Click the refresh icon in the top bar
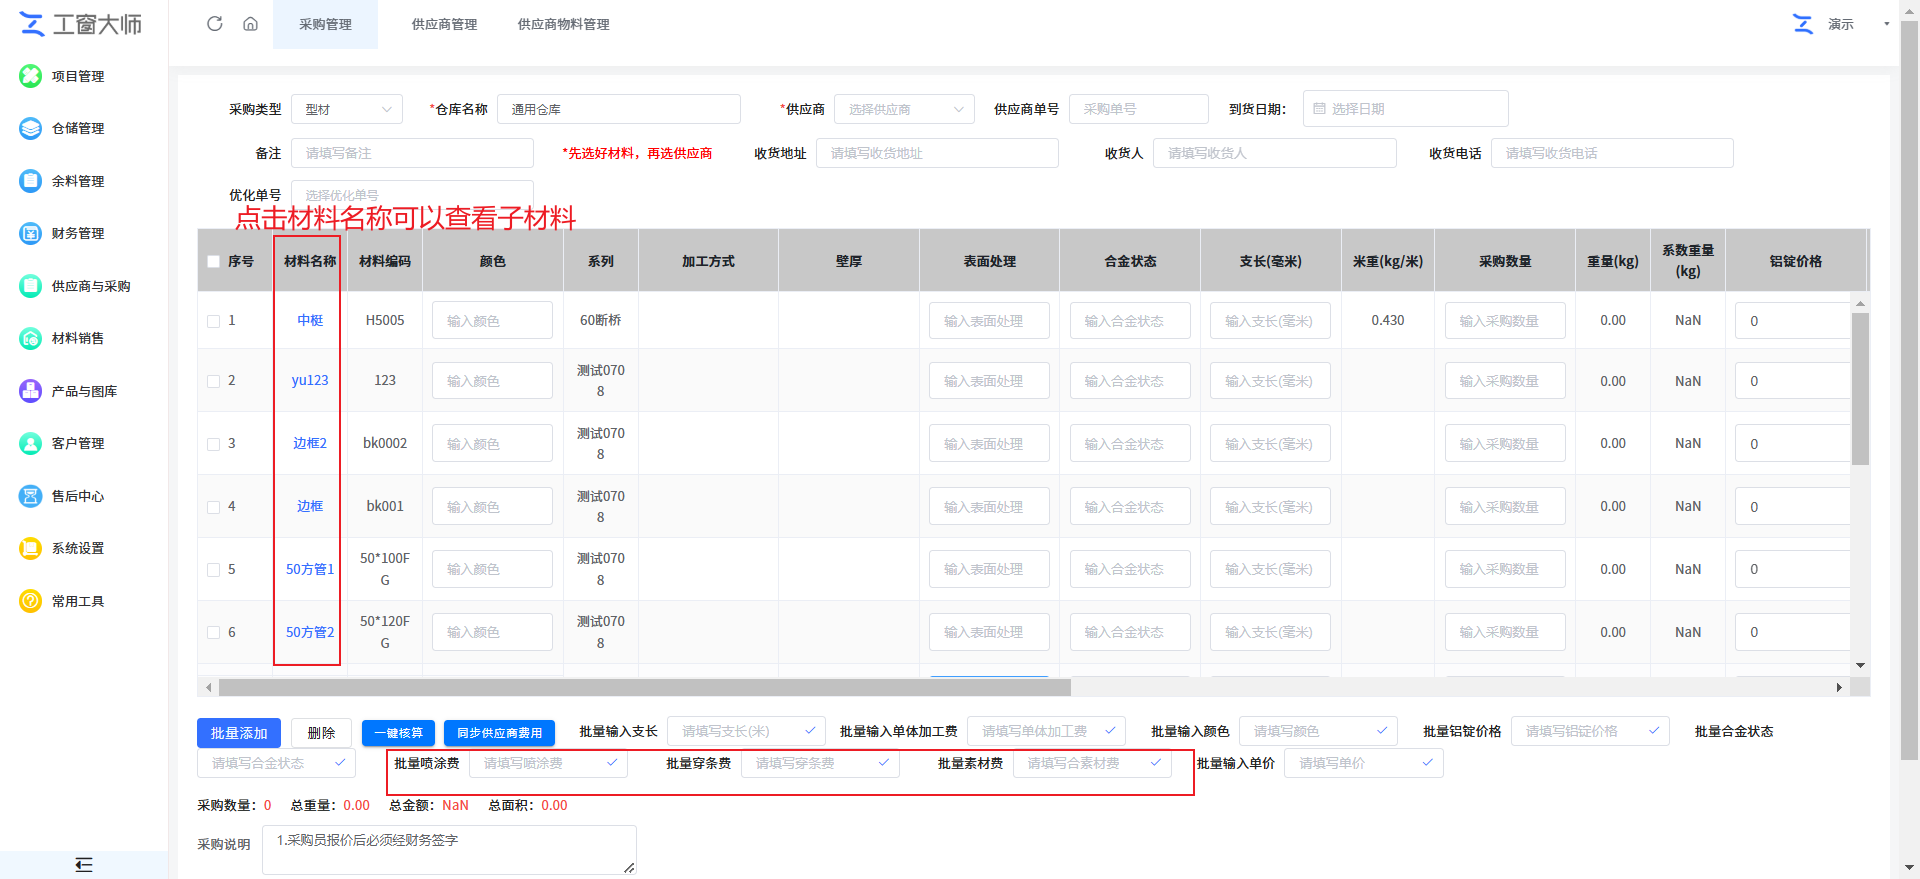 (x=214, y=24)
